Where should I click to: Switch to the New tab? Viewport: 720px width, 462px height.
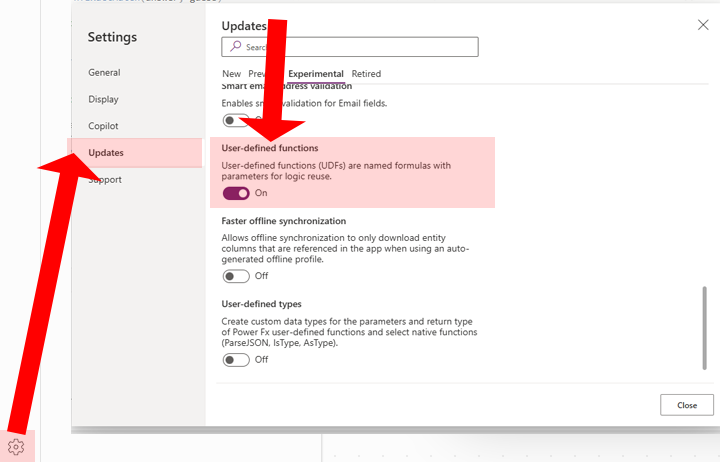pyautogui.click(x=231, y=73)
